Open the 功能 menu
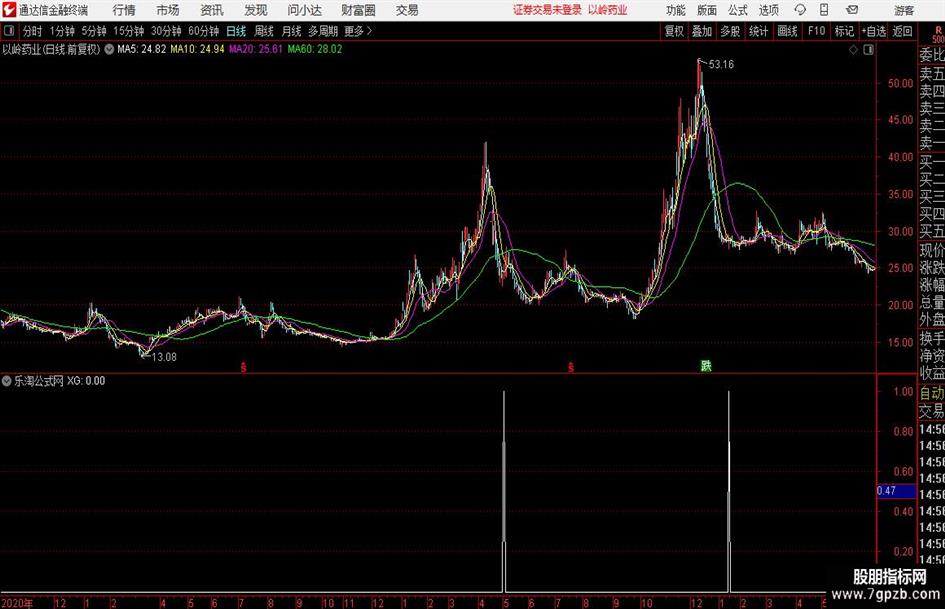 (x=676, y=10)
